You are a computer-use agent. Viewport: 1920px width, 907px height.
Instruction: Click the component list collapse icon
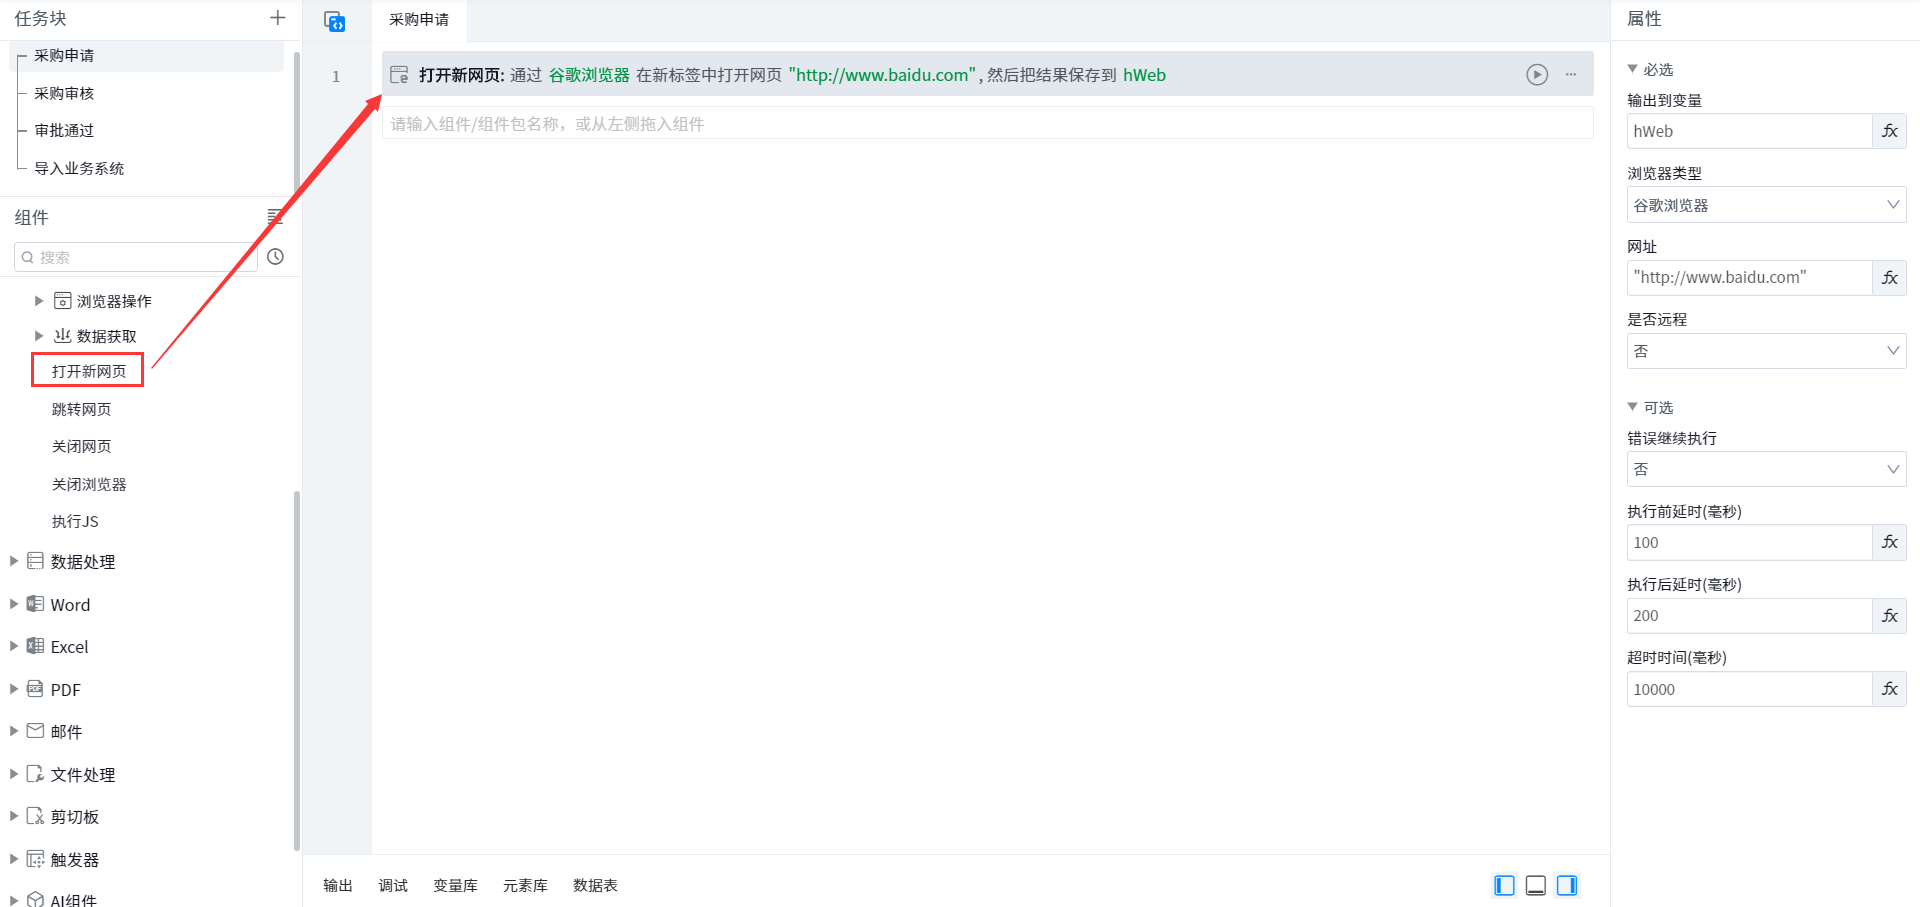click(x=275, y=217)
